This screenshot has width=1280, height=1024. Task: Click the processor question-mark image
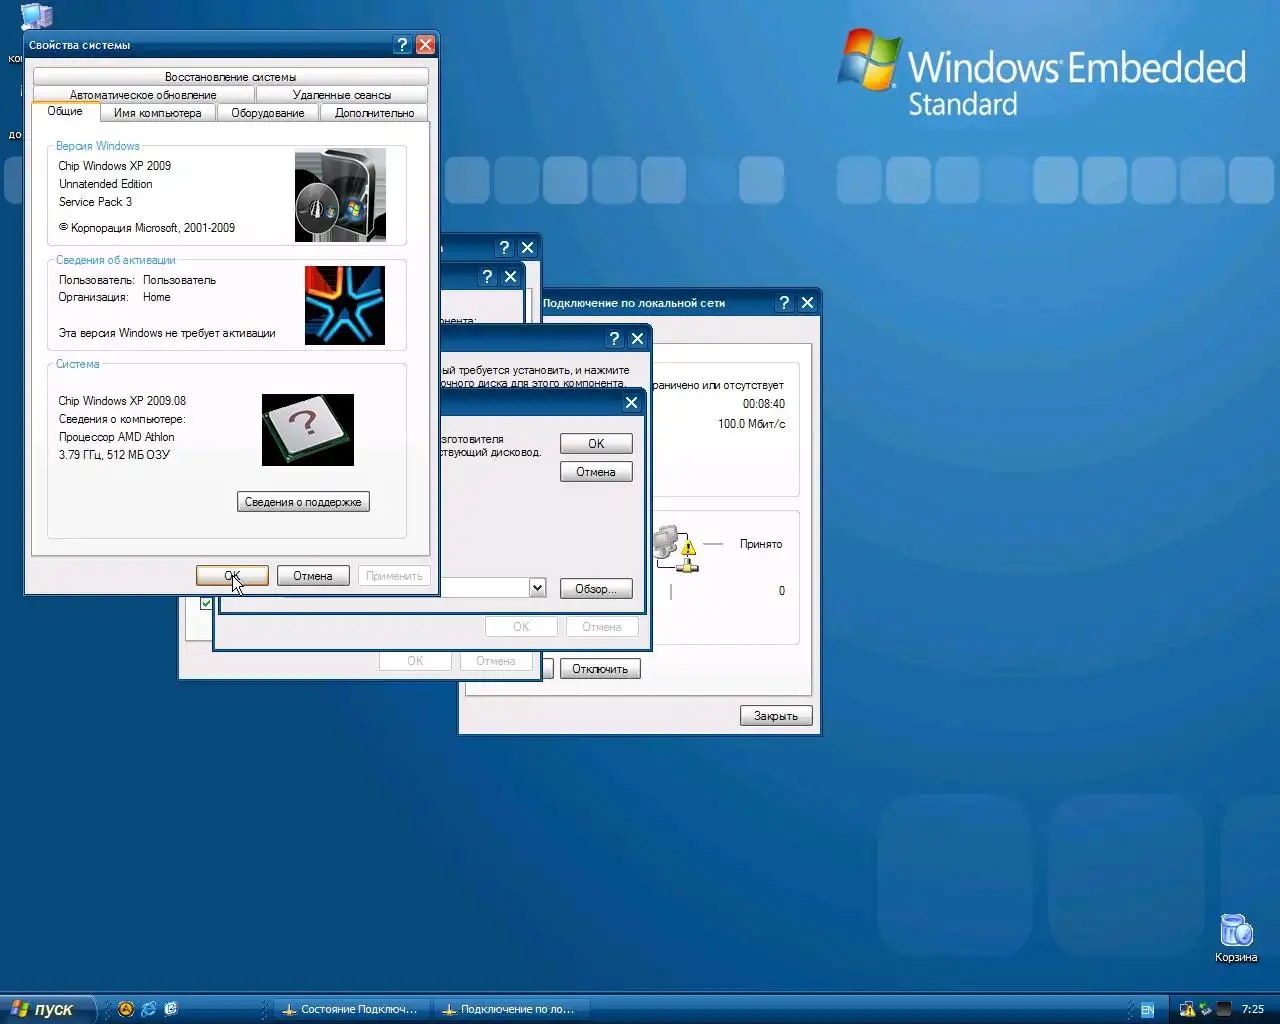point(308,429)
